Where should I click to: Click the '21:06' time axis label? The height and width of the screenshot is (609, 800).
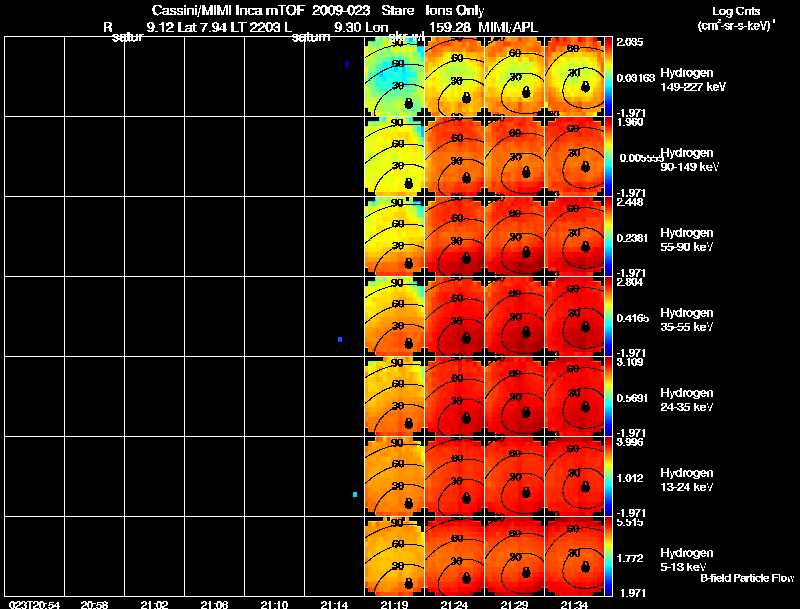click(x=214, y=604)
